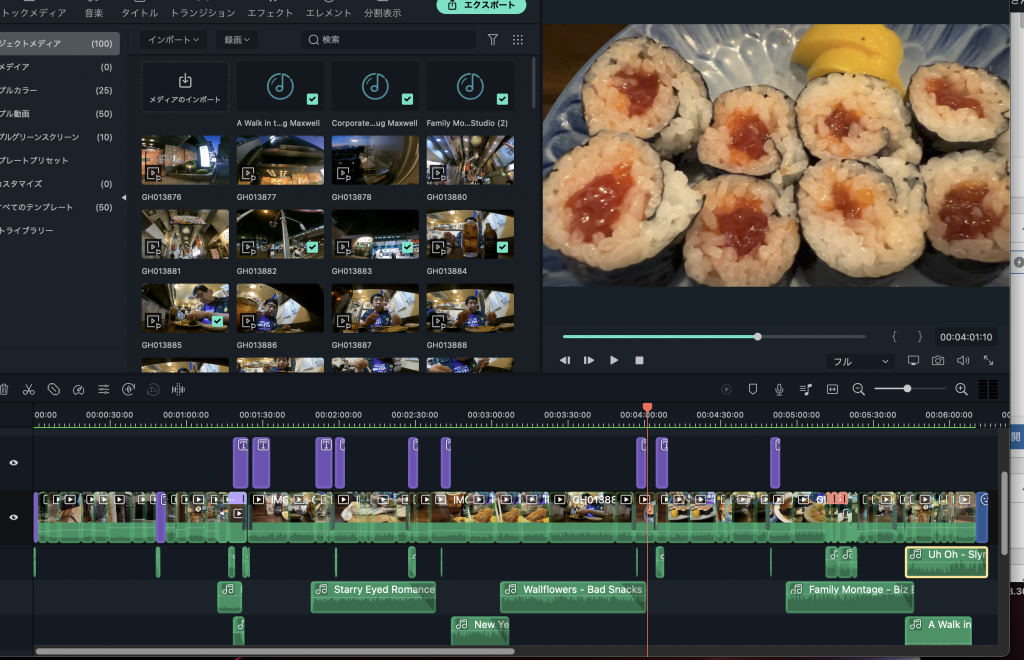Image resolution: width=1024 pixels, height=660 pixels.
Task: Select the Family Montage audio clip
Action: click(x=850, y=597)
